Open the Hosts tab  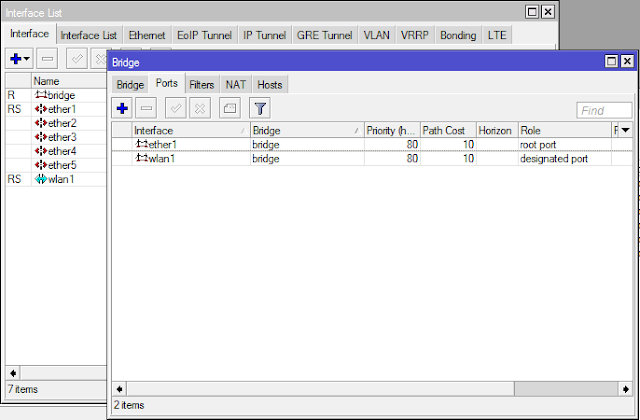pos(270,85)
